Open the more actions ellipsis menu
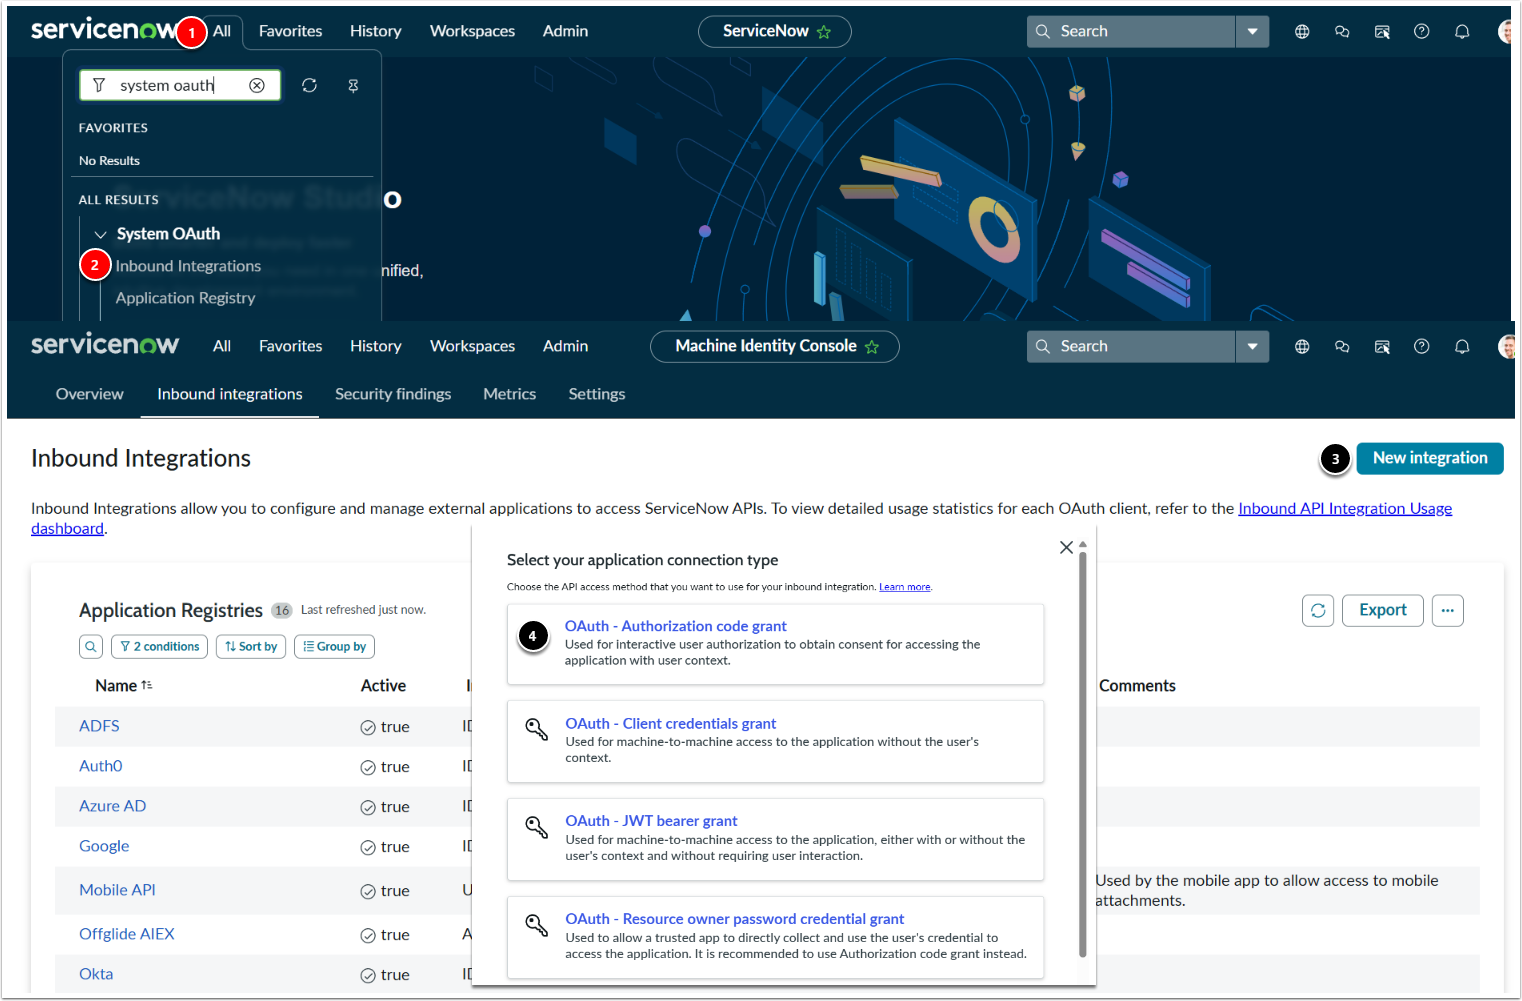This screenshot has width=1522, height=1001. point(1447,610)
